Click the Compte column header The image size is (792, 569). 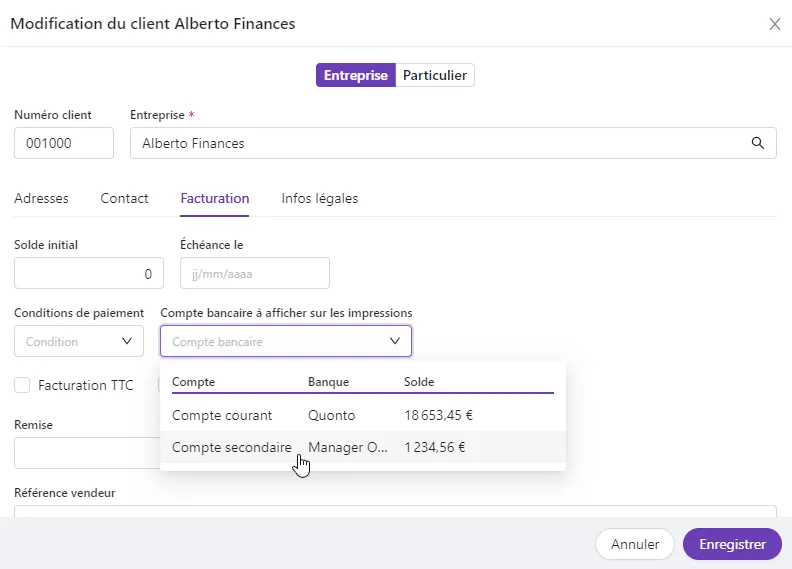tap(193, 382)
